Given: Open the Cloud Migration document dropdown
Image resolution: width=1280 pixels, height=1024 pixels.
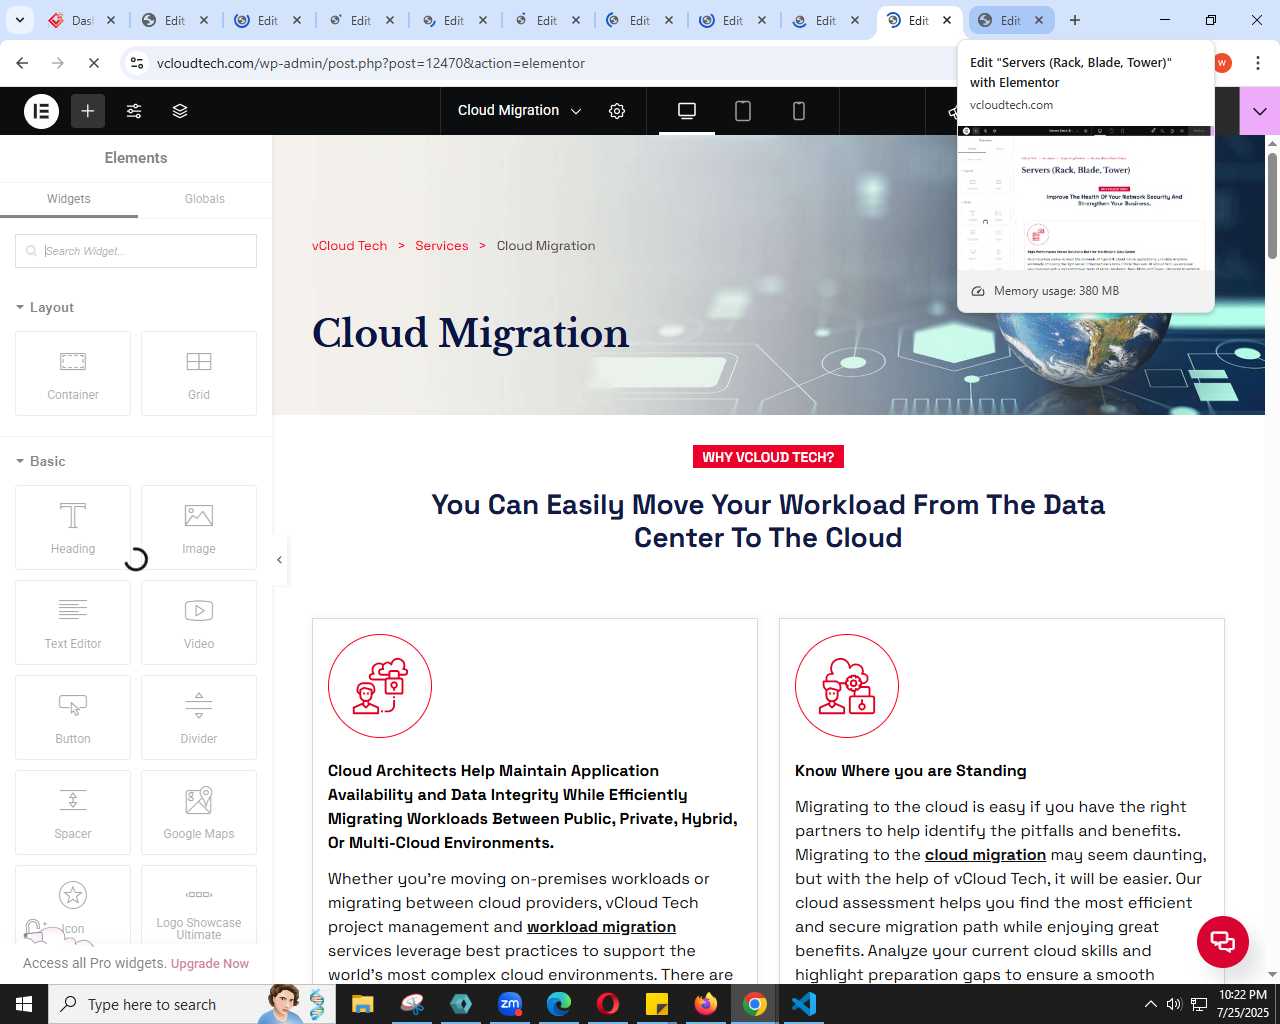Looking at the screenshot, I should [x=519, y=111].
